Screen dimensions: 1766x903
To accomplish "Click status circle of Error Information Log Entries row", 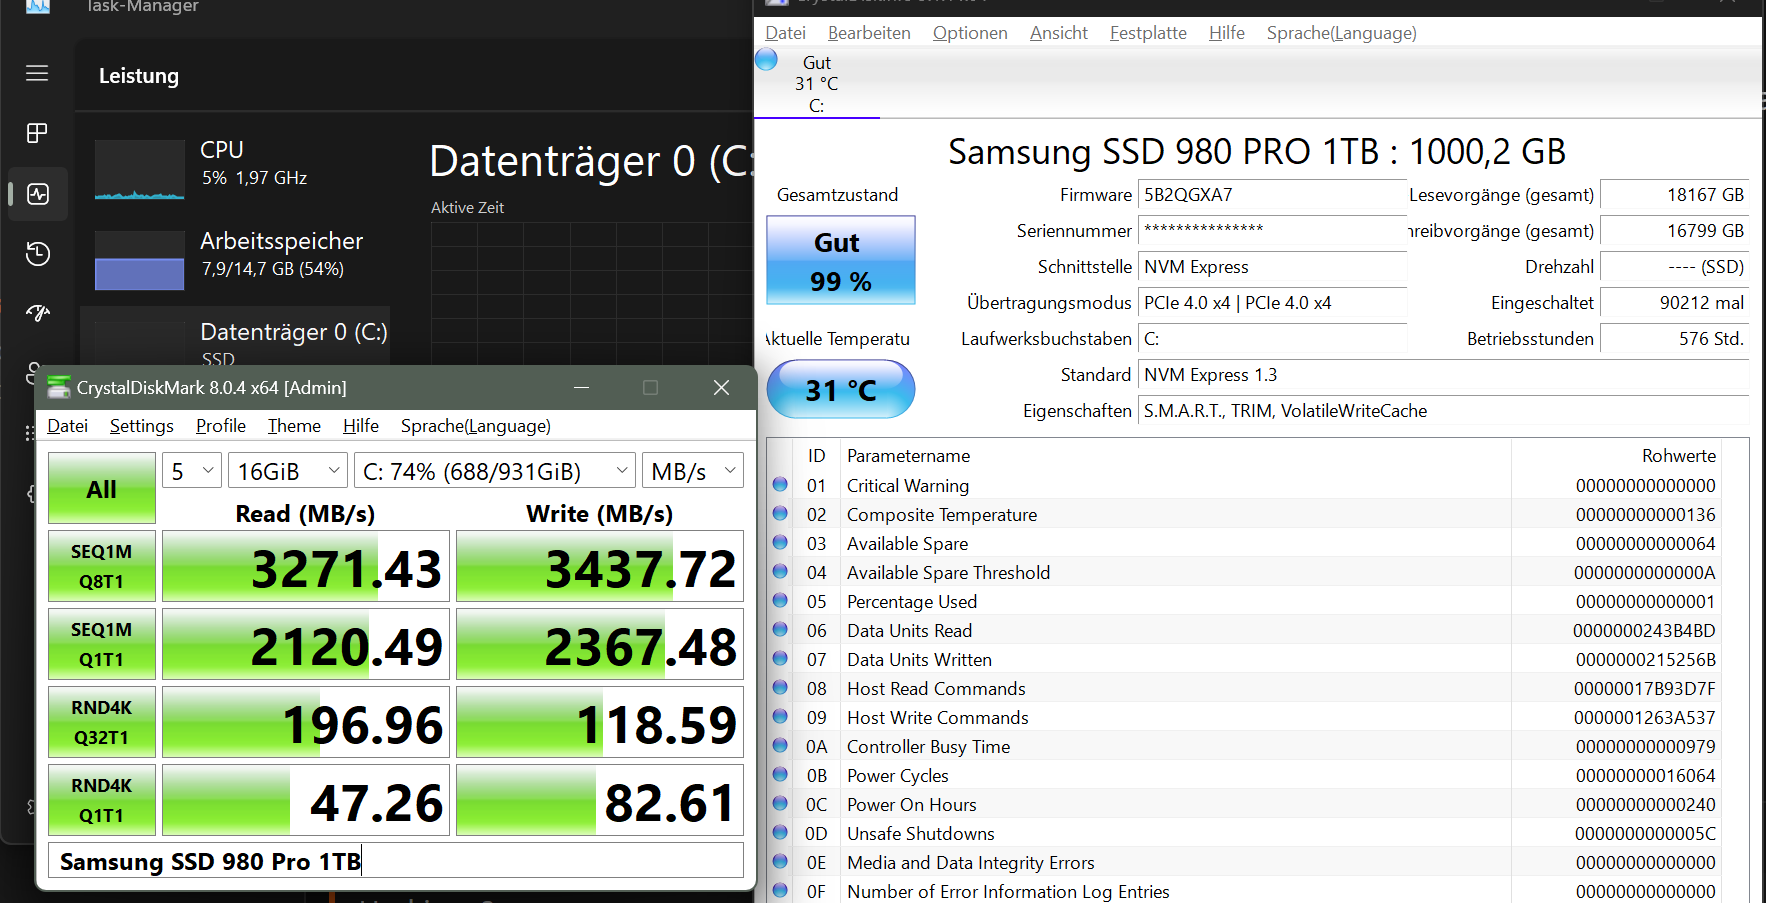I will click(x=781, y=891).
